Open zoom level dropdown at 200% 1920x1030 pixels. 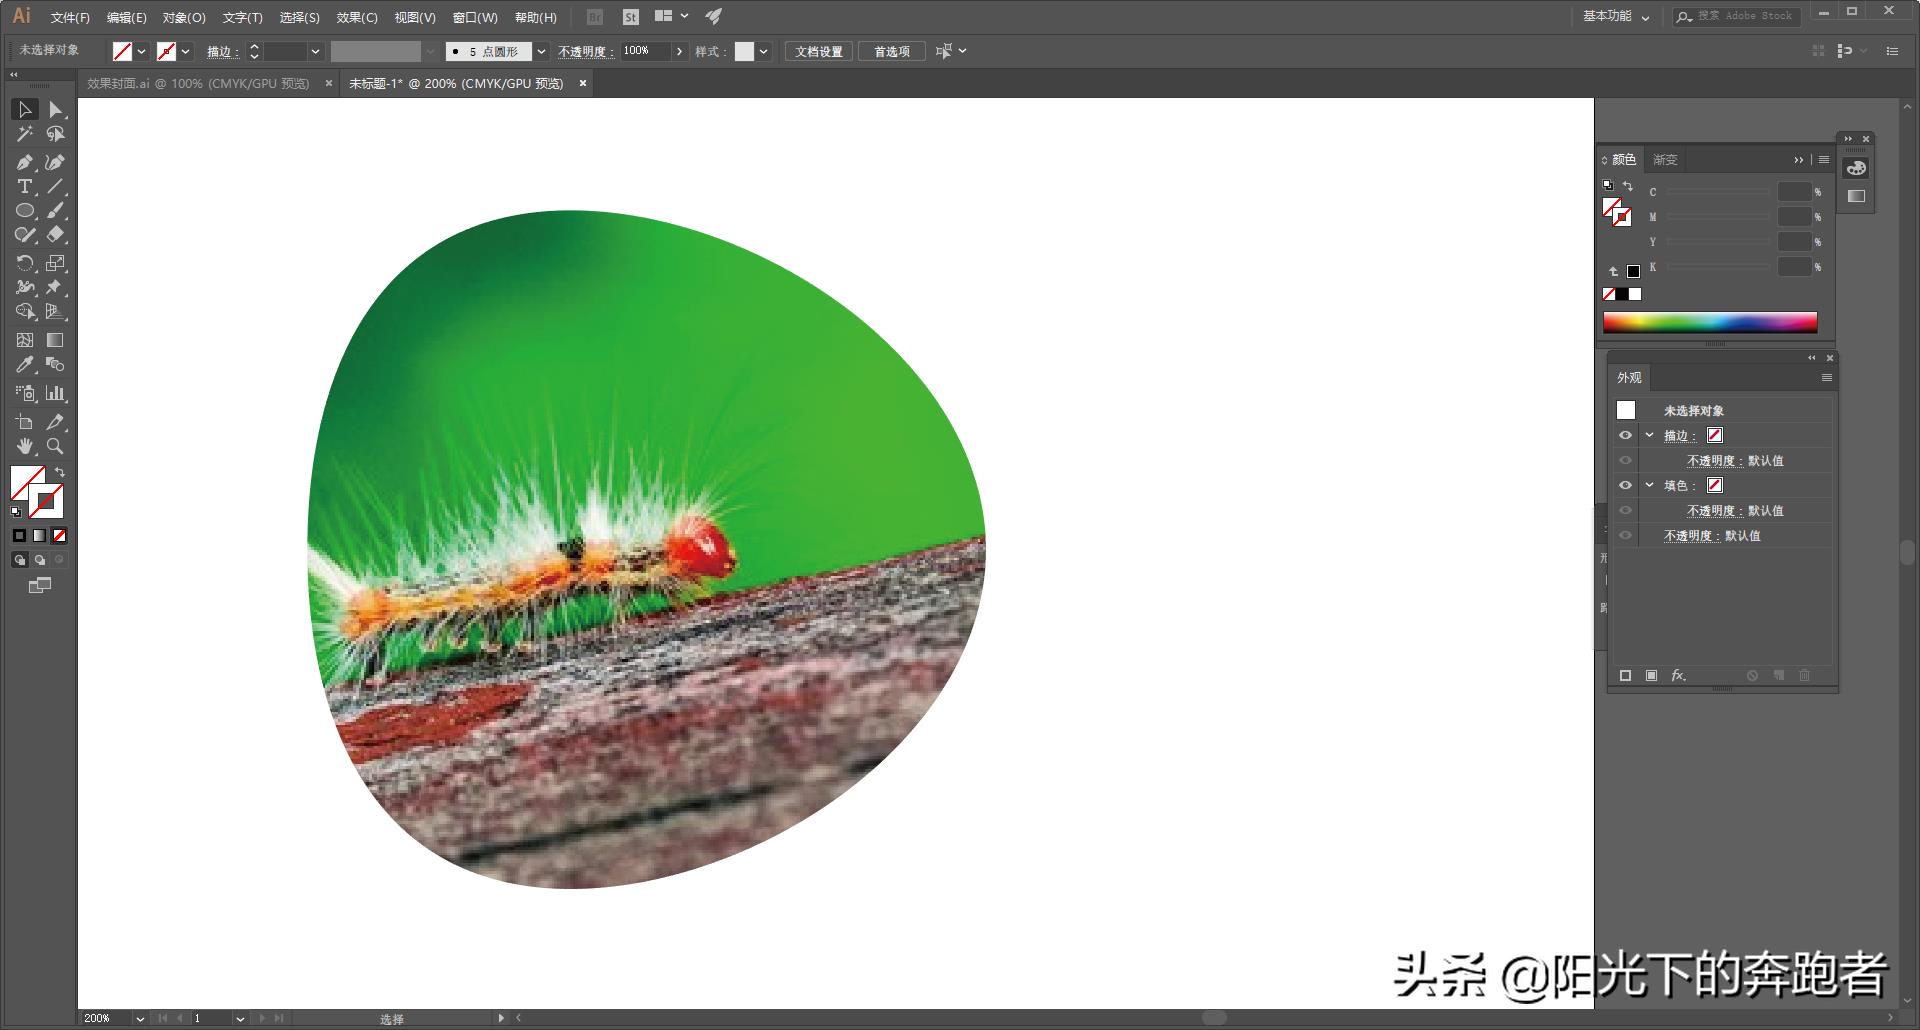[139, 1018]
